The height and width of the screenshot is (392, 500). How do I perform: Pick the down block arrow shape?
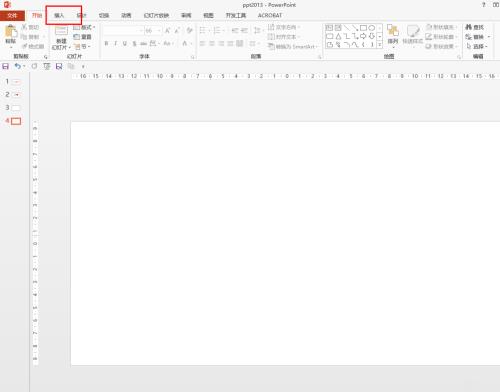[372, 36]
